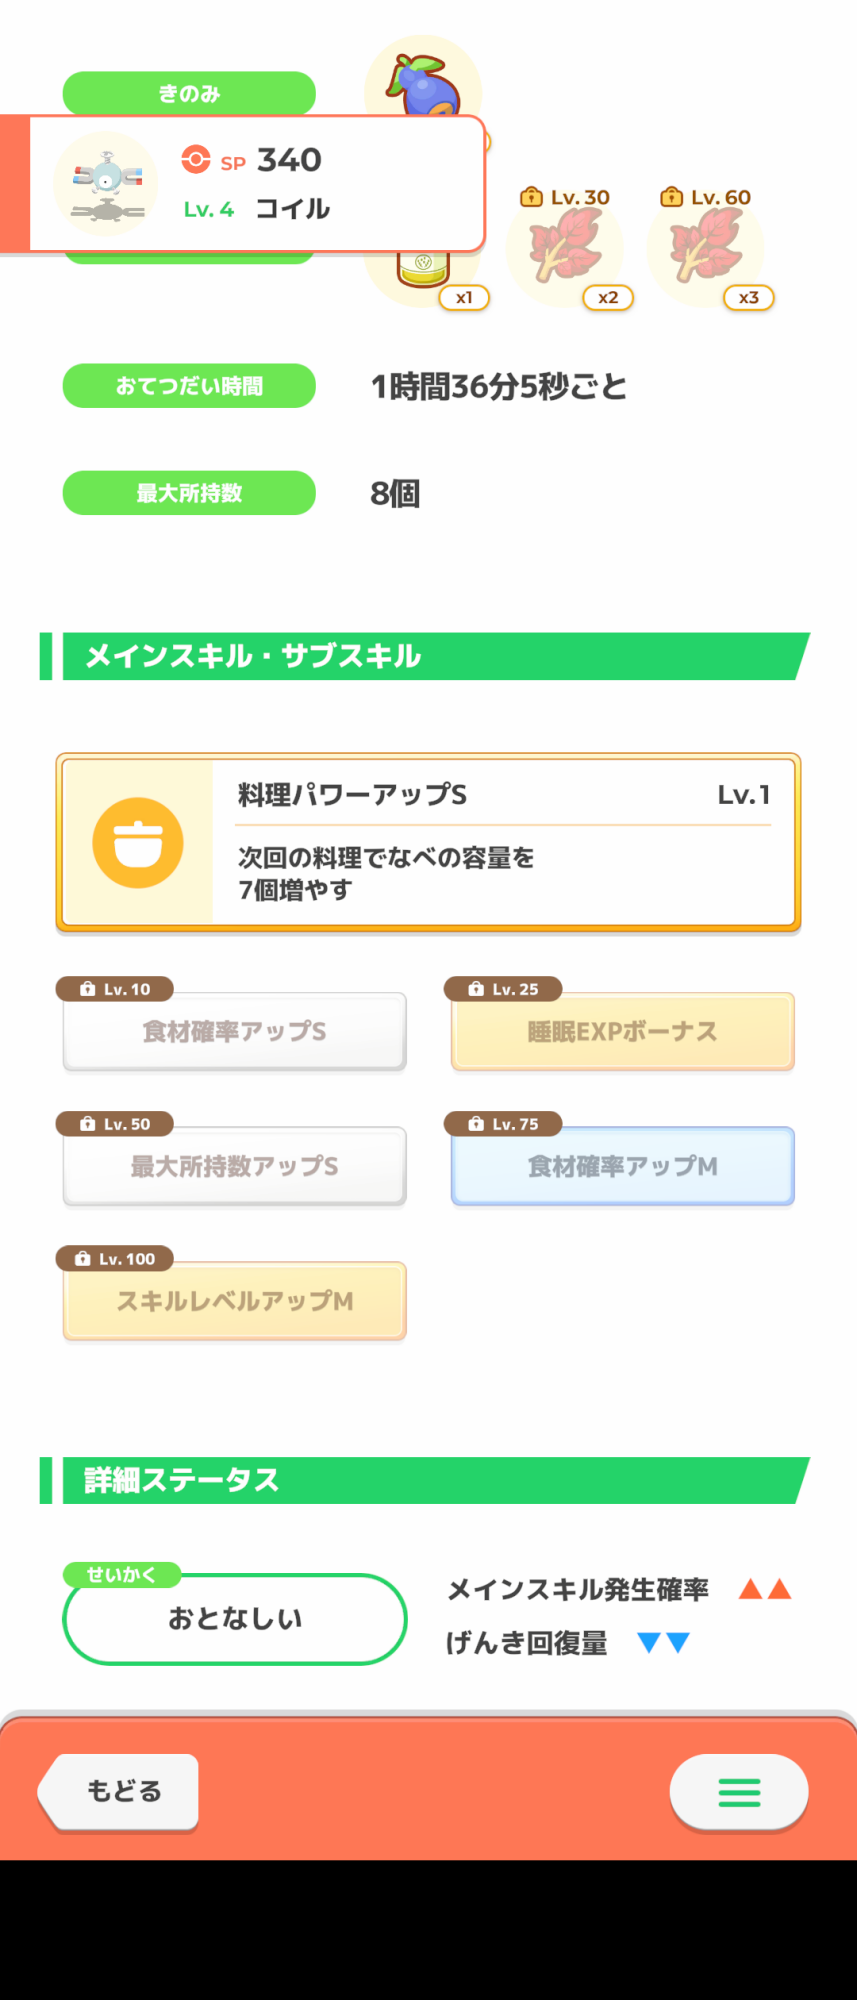Tap the Lv.60 locked ingredient icon
857x2000 pixels.
click(706, 247)
